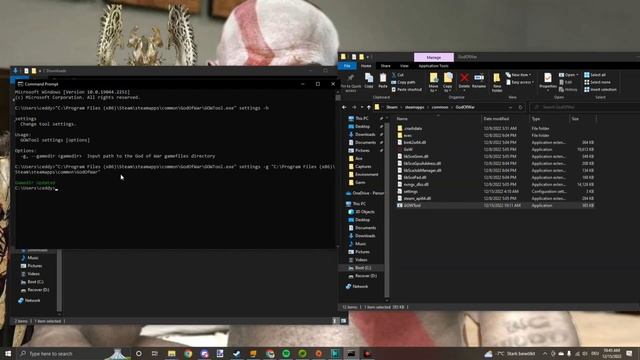Image resolution: width=640 pixels, height=360 pixels.
Task: Click History in the Open group
Action: click(x=568, y=89)
